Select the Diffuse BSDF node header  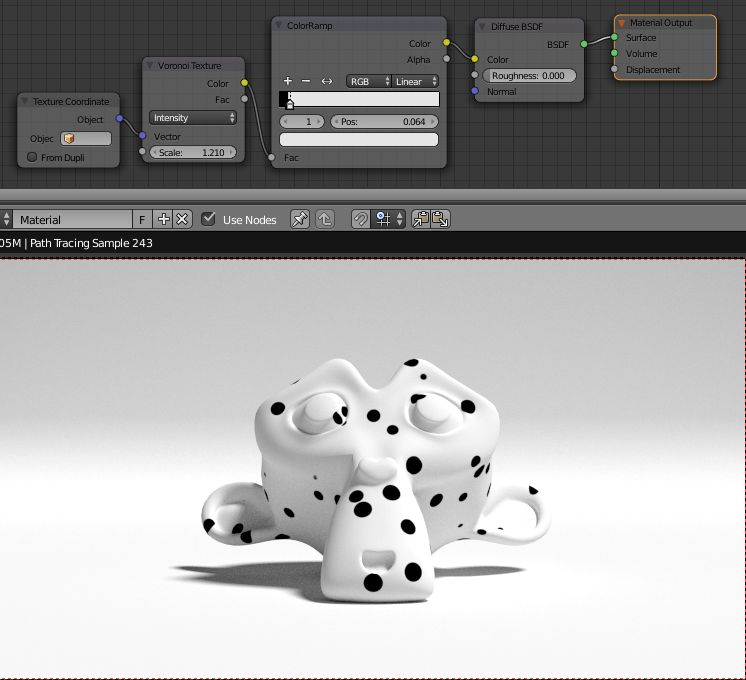pos(529,26)
